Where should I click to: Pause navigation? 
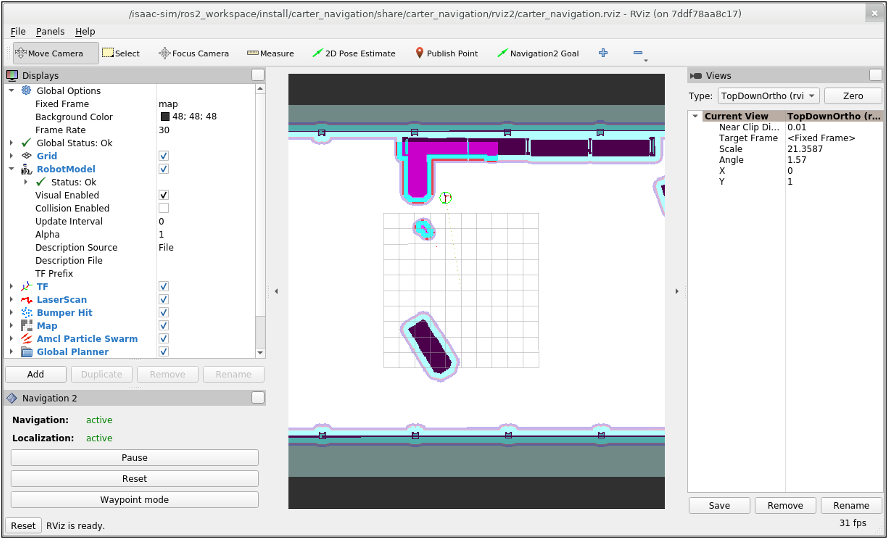pos(135,458)
